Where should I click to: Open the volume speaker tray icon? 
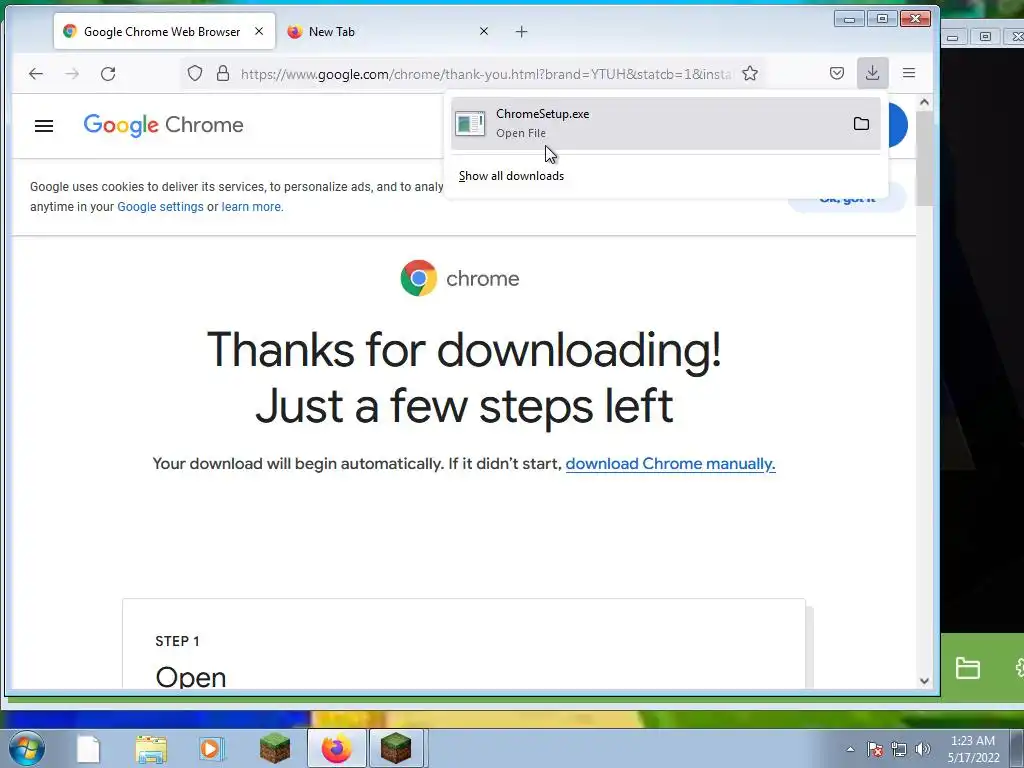click(x=923, y=749)
